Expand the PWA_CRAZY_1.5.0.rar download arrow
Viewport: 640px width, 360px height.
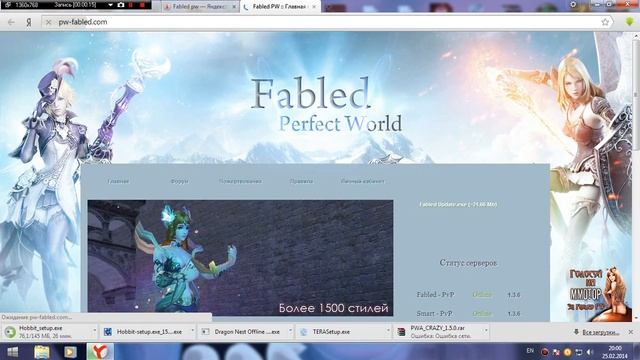pyautogui.click(x=486, y=331)
